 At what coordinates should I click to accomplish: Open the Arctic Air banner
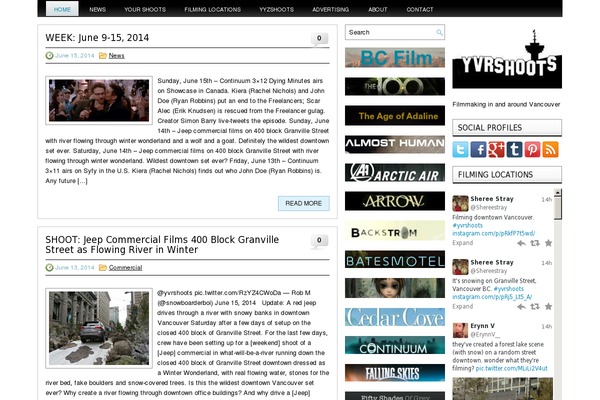coord(395,173)
